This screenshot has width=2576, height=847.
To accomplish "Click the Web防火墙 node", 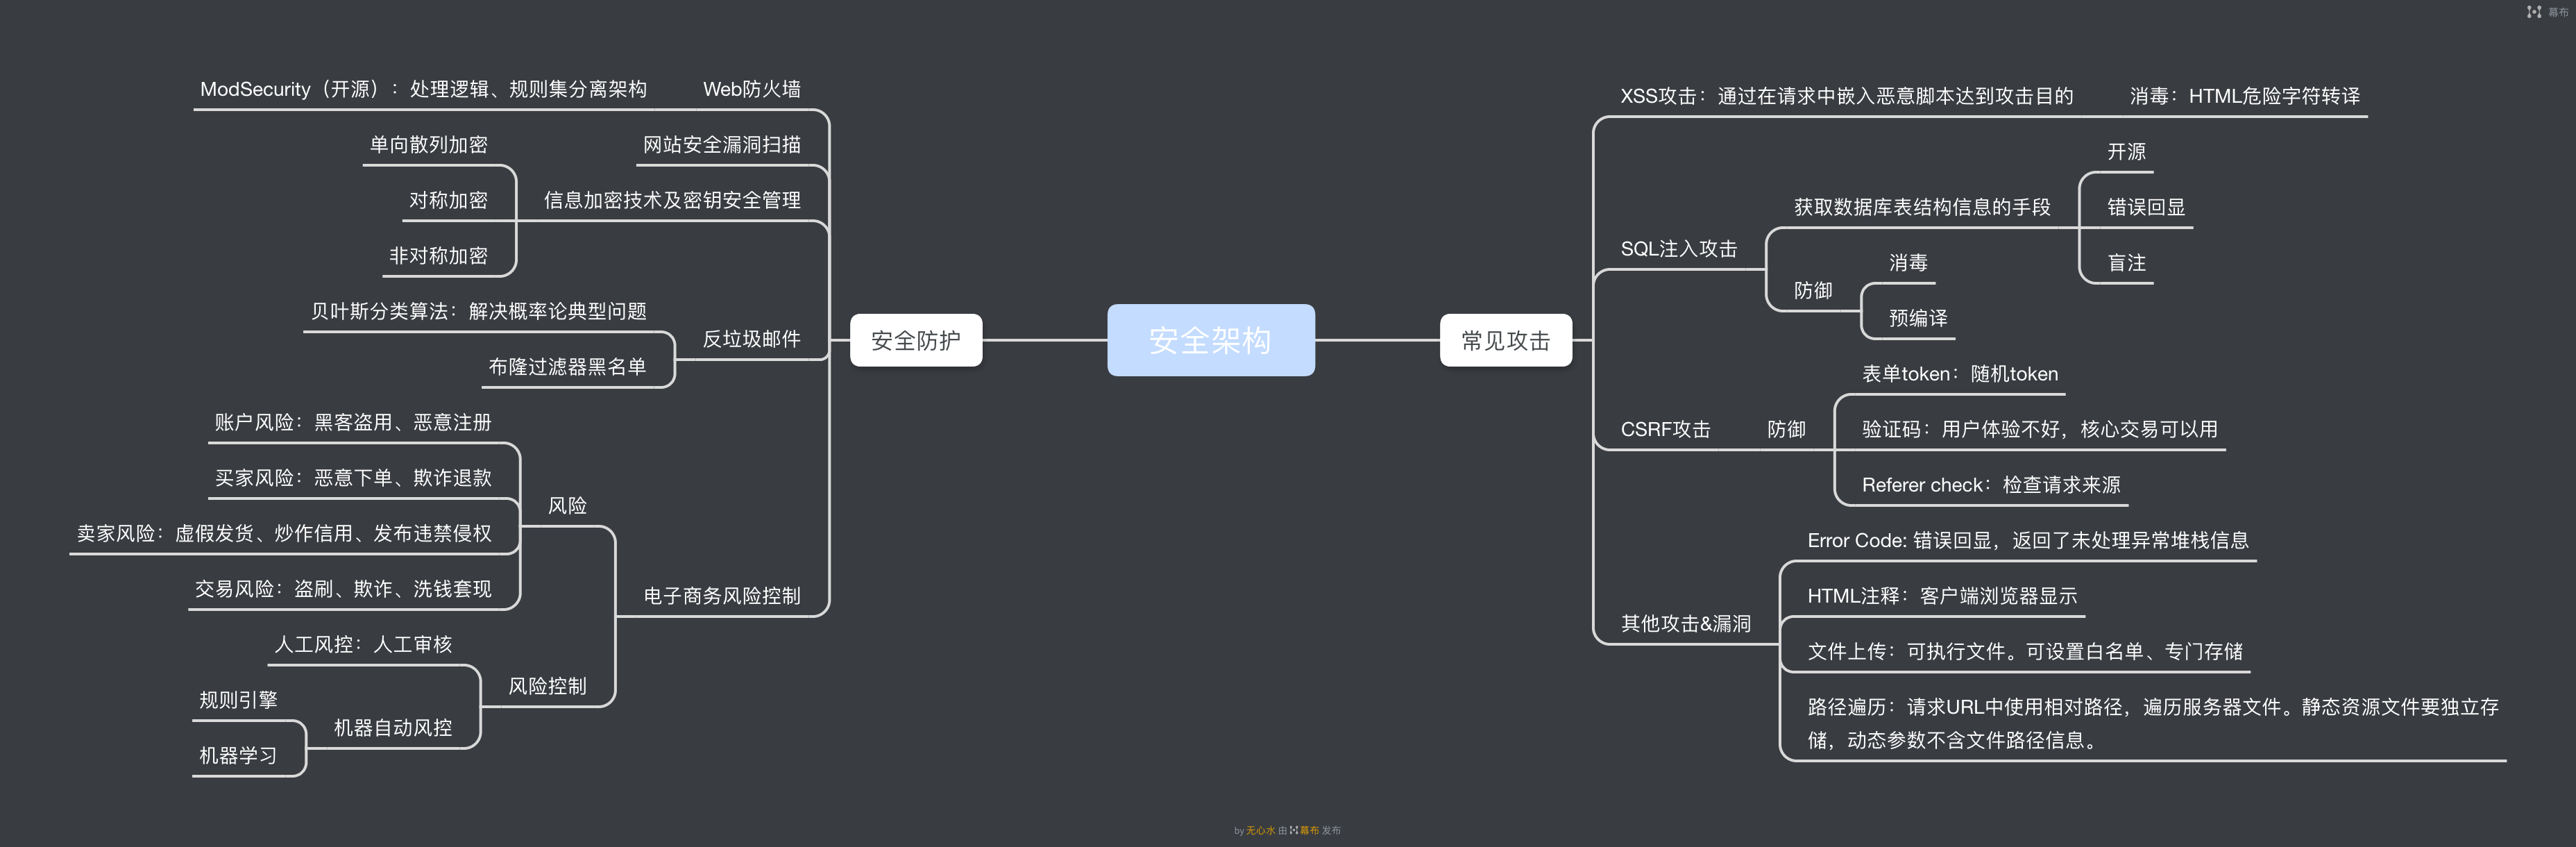I will [x=751, y=89].
